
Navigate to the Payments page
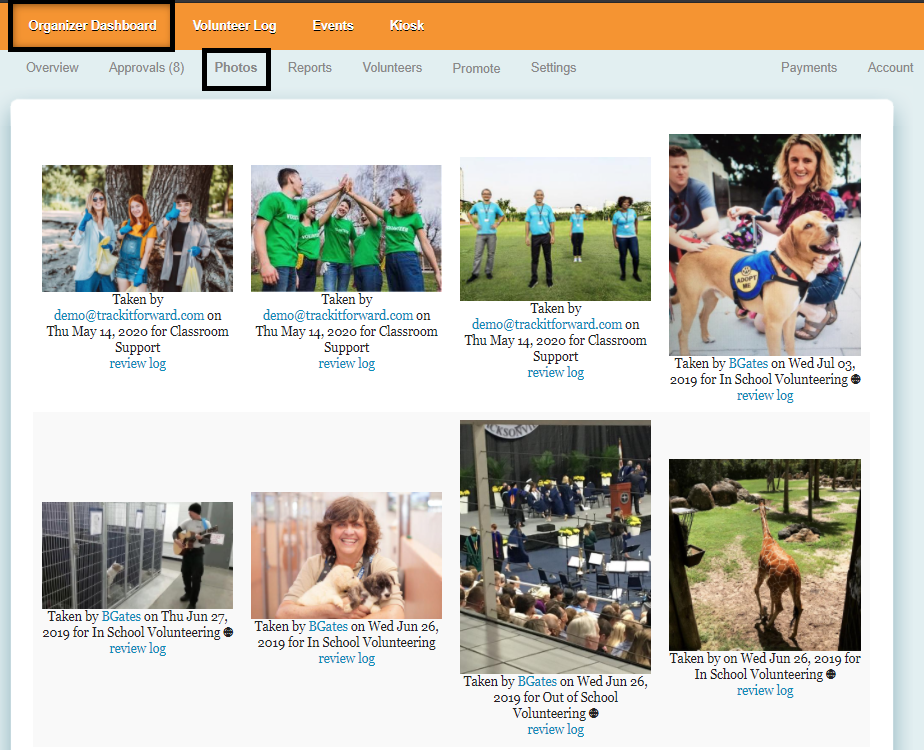(x=808, y=68)
